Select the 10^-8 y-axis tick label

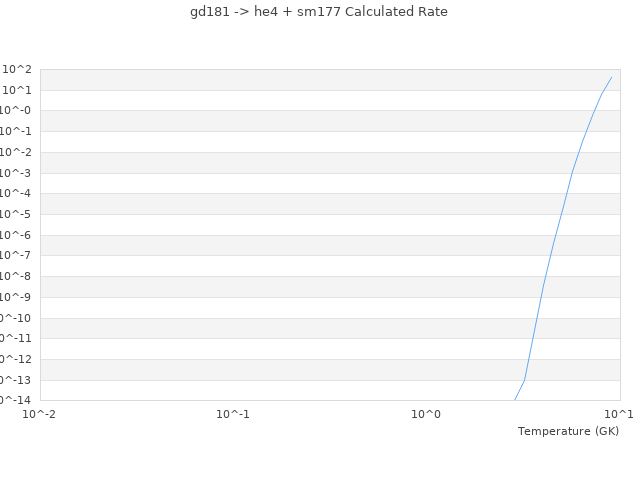(x=16, y=276)
